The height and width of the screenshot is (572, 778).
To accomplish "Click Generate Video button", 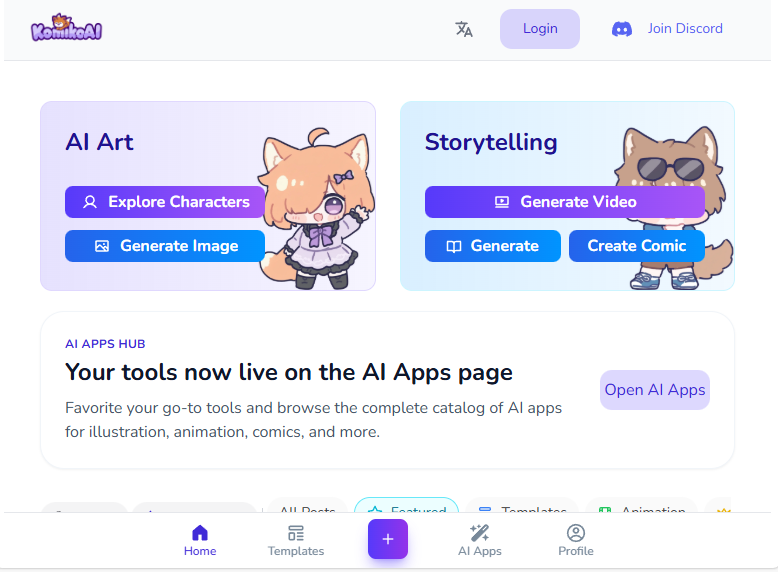I will 565,202.
